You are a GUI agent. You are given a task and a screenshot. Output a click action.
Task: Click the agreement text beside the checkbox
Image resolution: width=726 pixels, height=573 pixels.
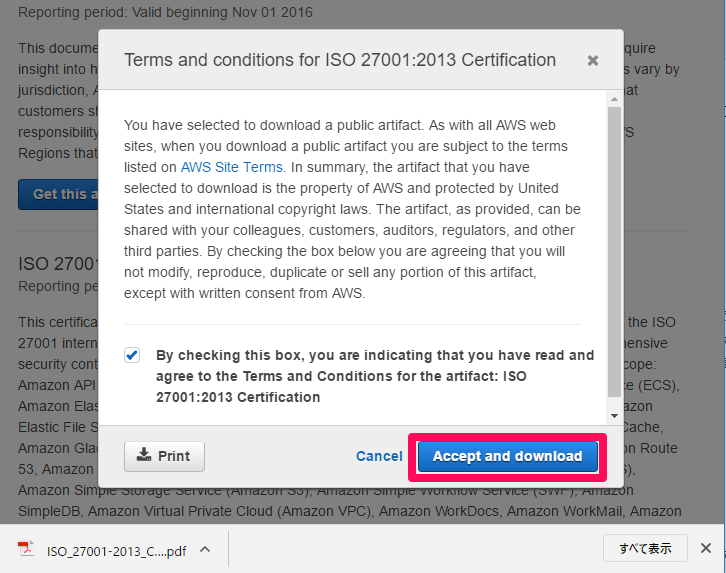pos(375,376)
